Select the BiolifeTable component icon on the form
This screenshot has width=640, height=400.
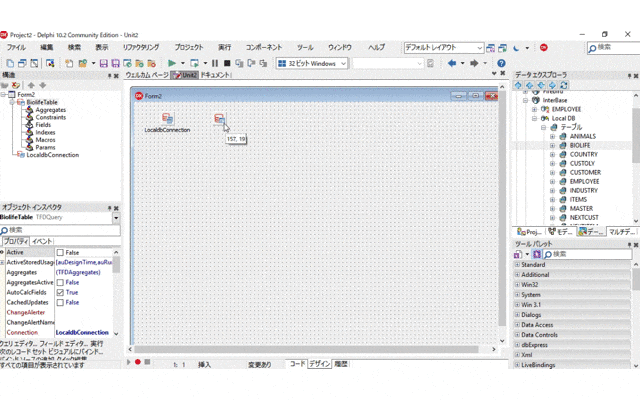click(220, 119)
